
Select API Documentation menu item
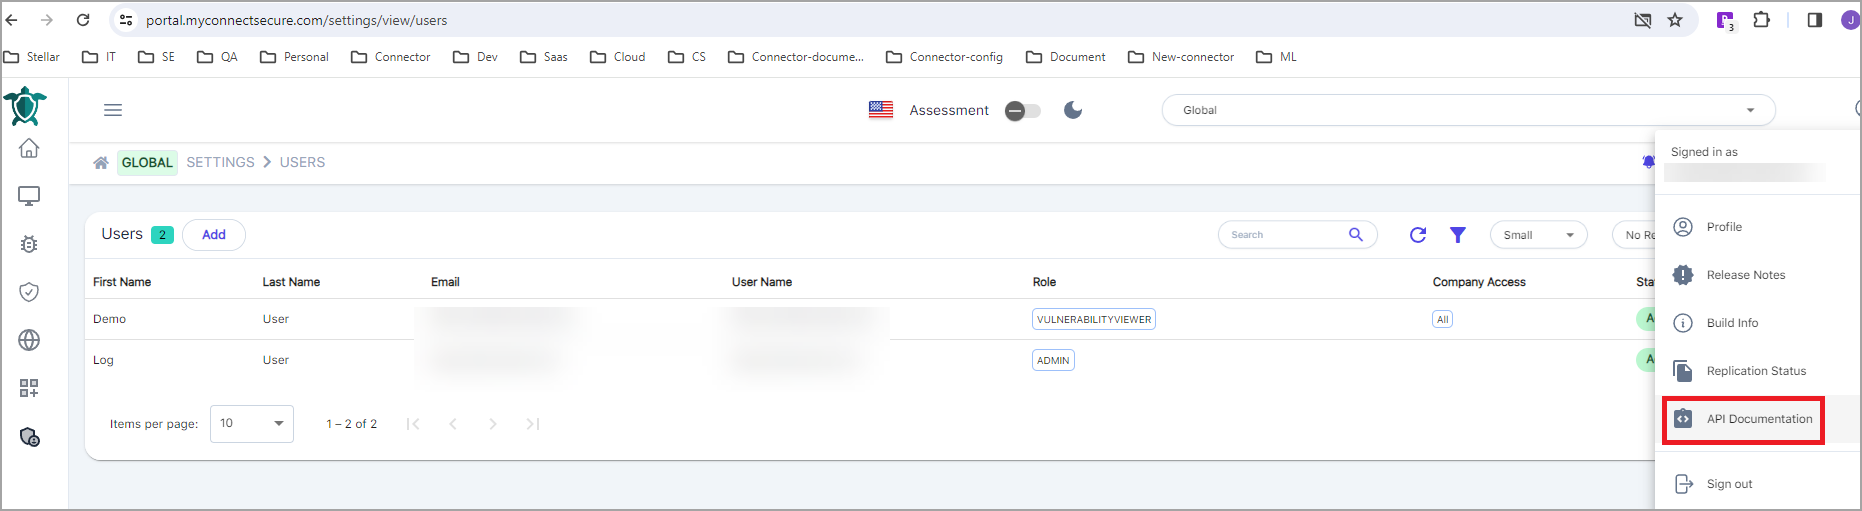point(1758,419)
